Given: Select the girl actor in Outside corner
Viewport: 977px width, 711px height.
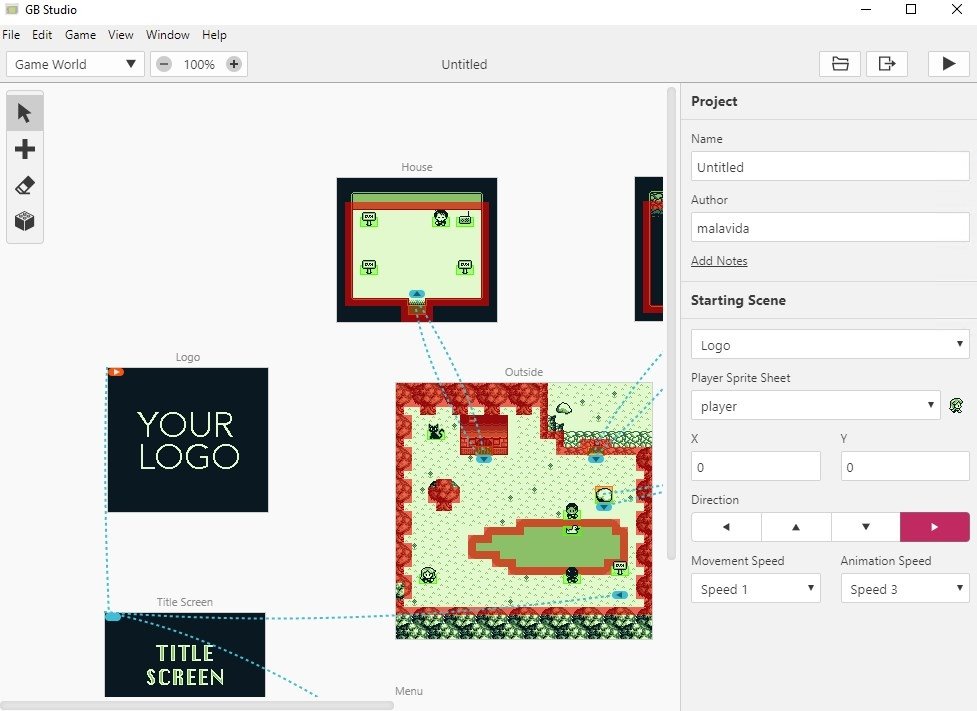Looking at the screenshot, I should 428,575.
